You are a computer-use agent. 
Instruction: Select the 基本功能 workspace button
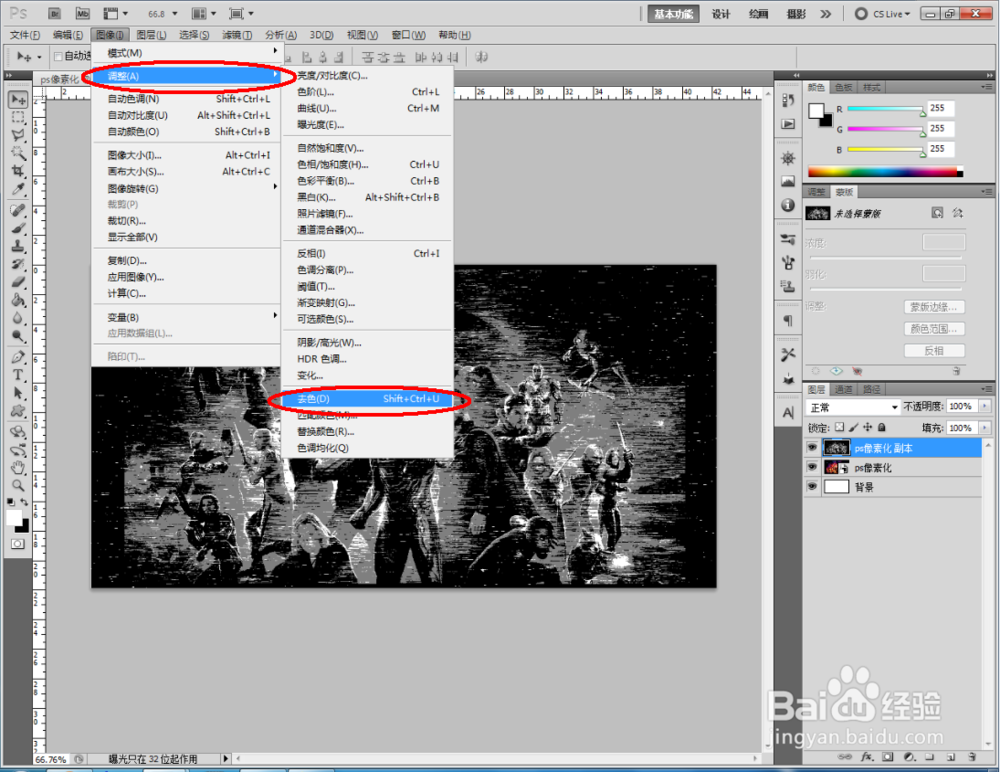[673, 14]
